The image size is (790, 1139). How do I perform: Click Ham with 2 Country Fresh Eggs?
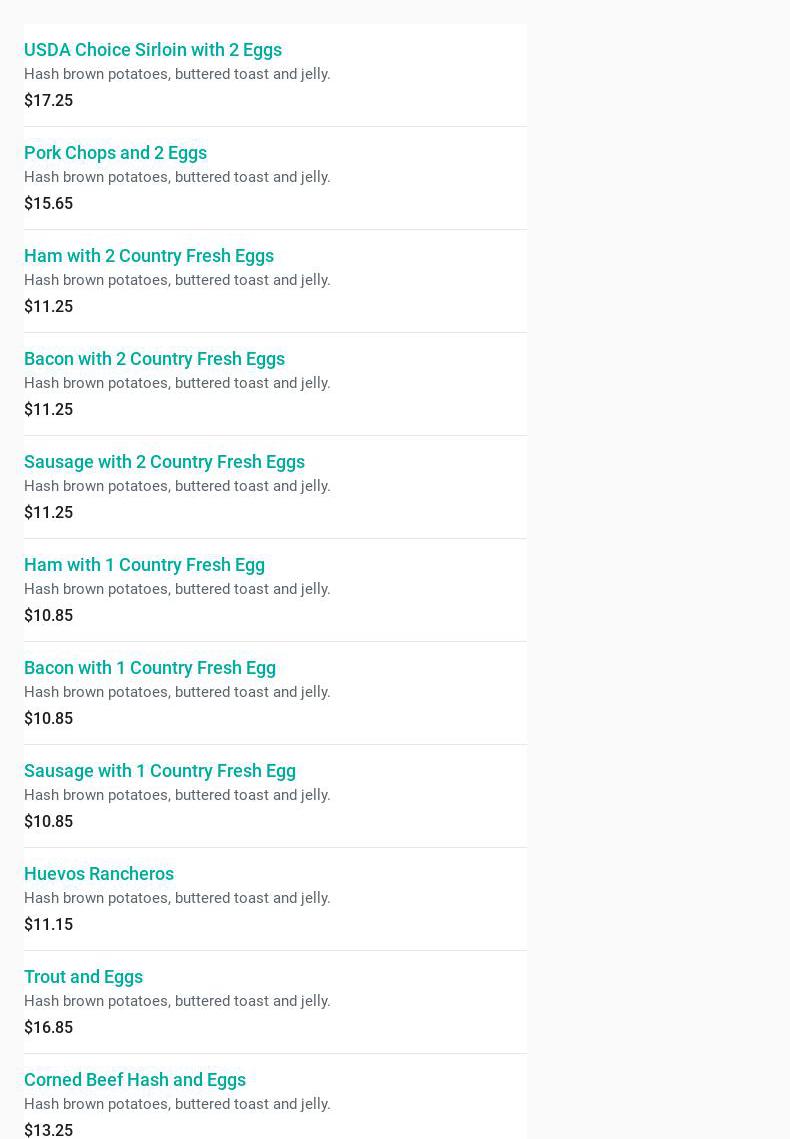[x=149, y=255]
